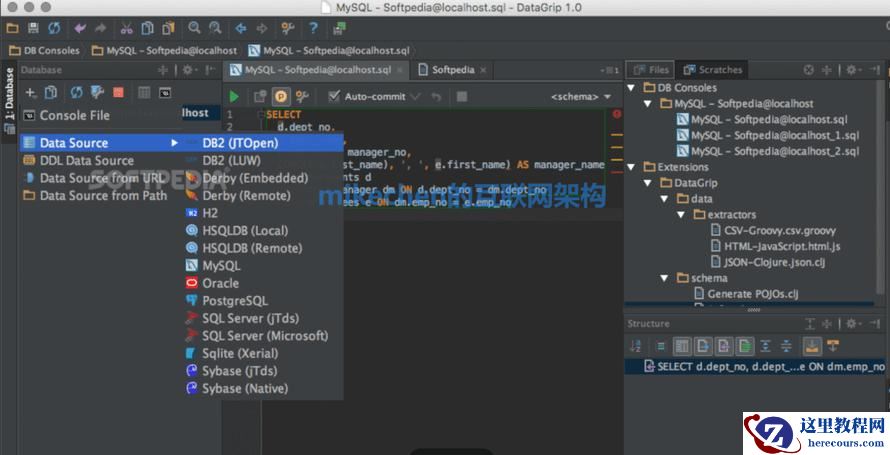
Task: Switch to the Files tab
Action: tap(650, 70)
